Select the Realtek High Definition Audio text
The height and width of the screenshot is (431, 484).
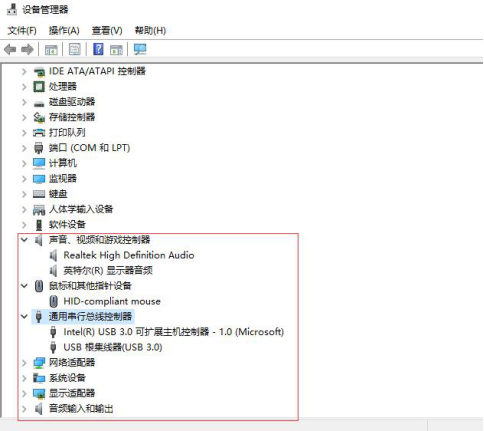click(129, 255)
